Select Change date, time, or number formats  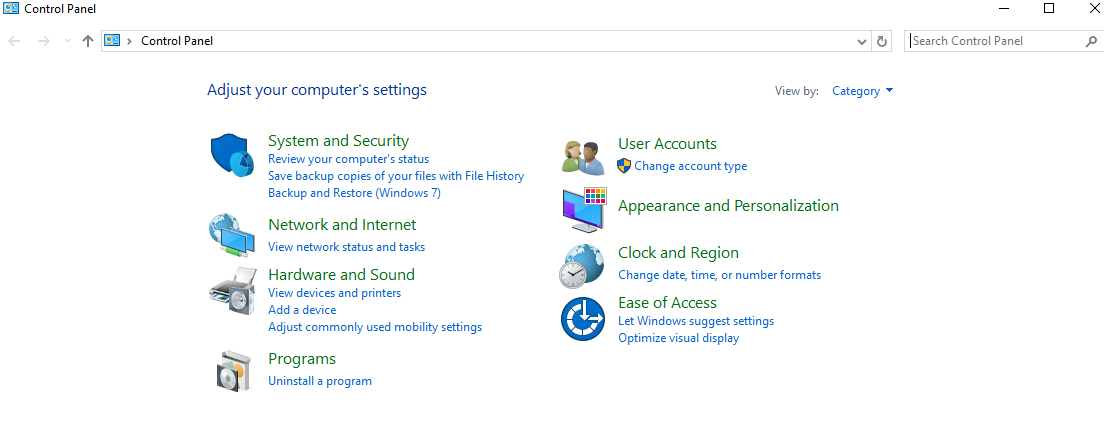pos(720,275)
